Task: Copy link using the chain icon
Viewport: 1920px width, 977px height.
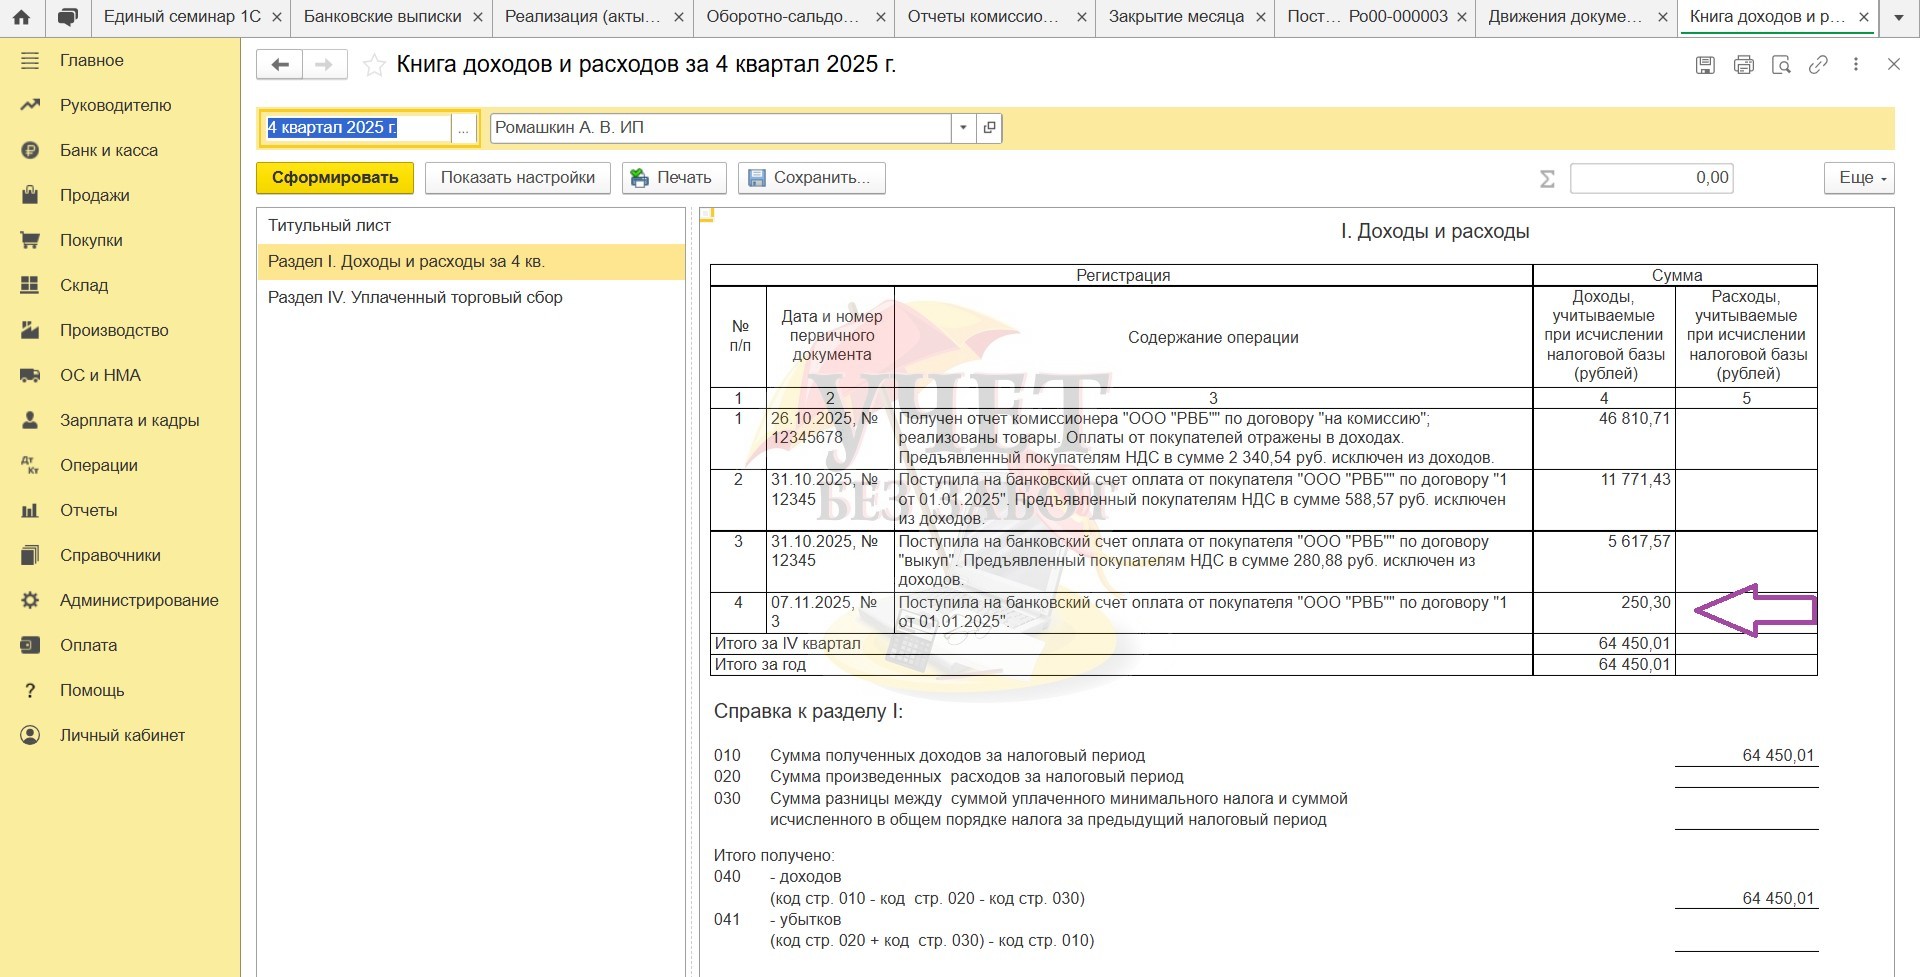Action: point(1818,65)
